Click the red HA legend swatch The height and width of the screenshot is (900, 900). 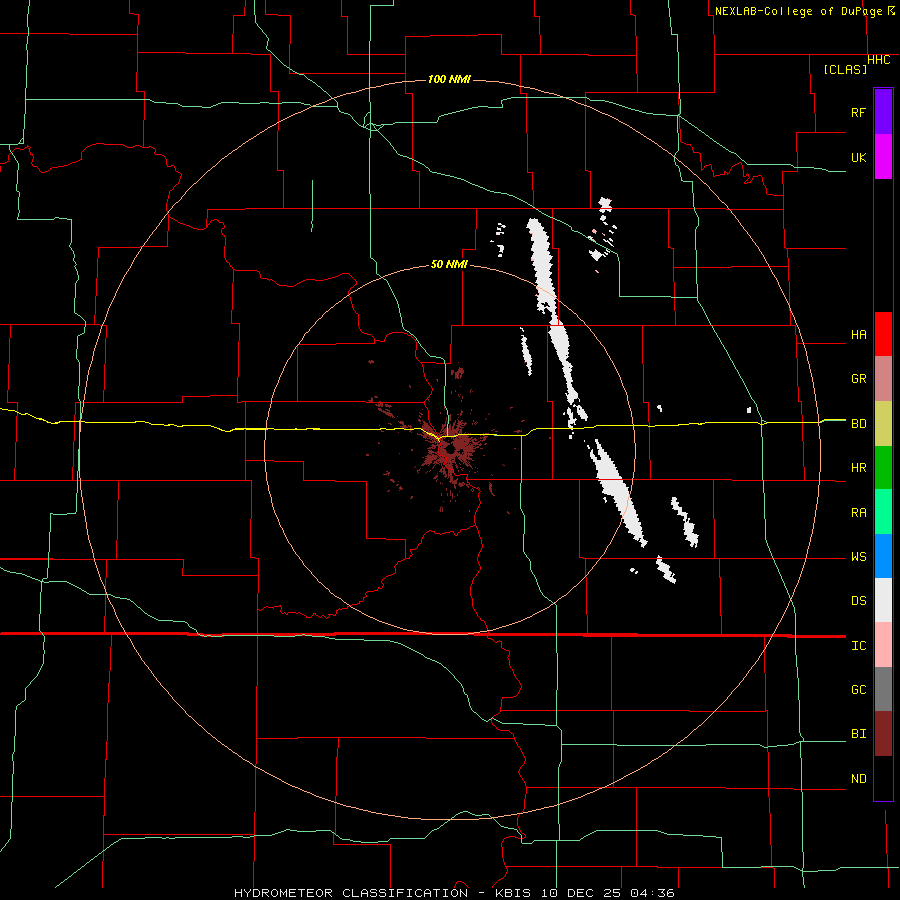pyautogui.click(x=883, y=334)
